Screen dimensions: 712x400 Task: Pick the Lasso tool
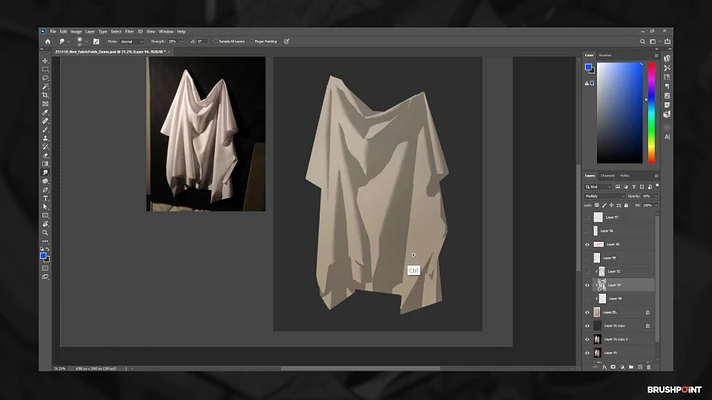tap(45, 77)
